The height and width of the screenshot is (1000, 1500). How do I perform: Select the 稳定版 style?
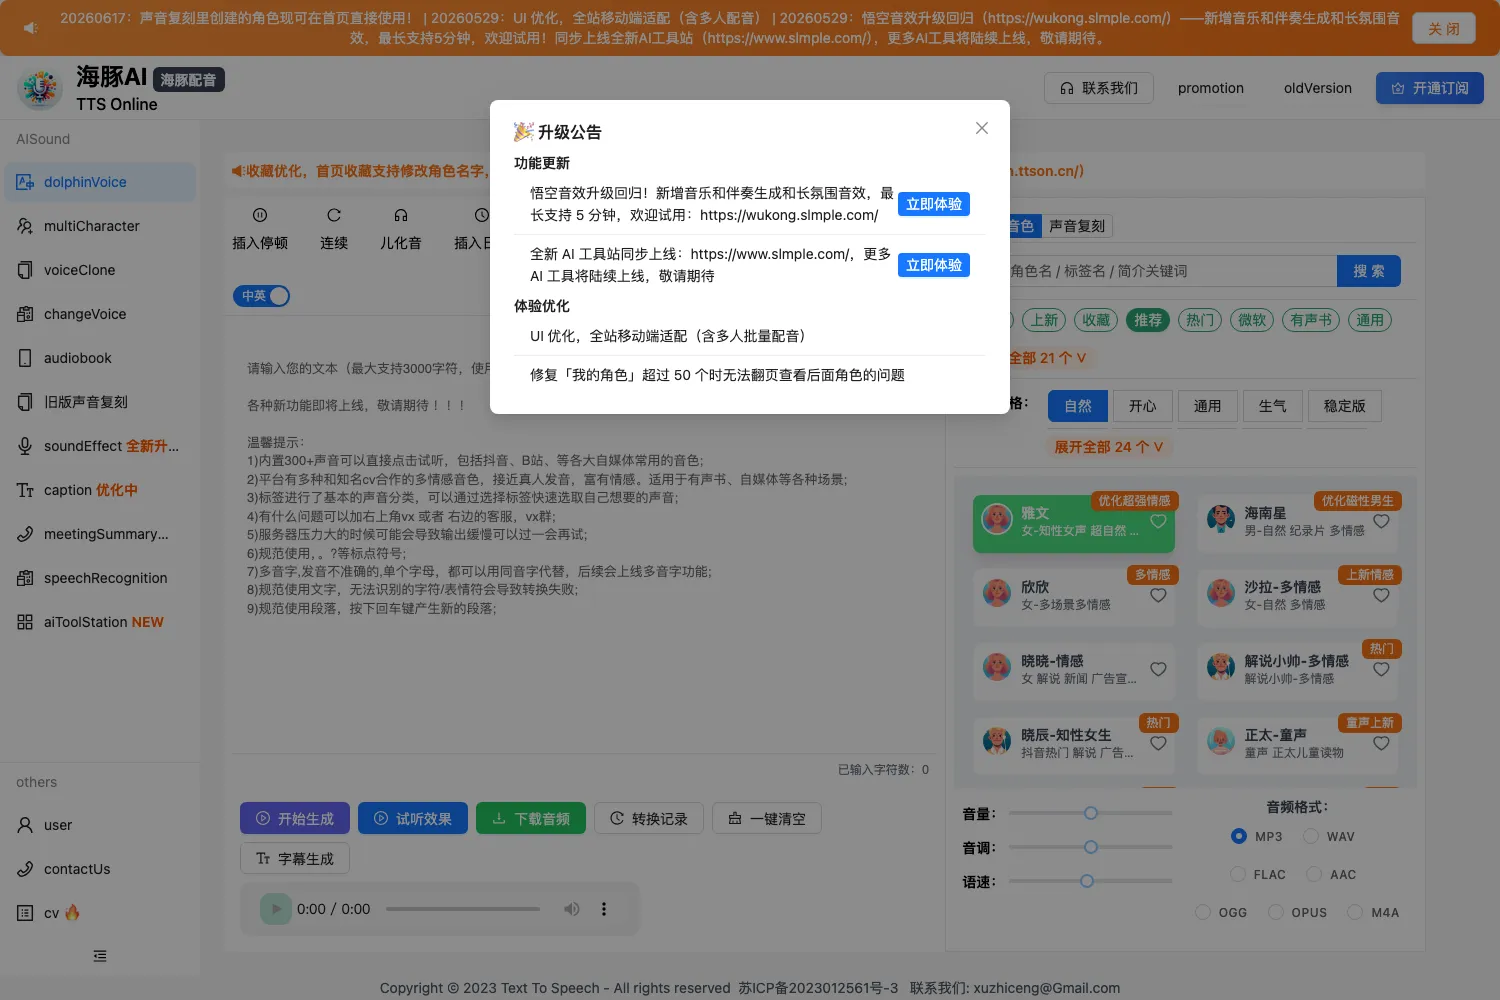1345,406
